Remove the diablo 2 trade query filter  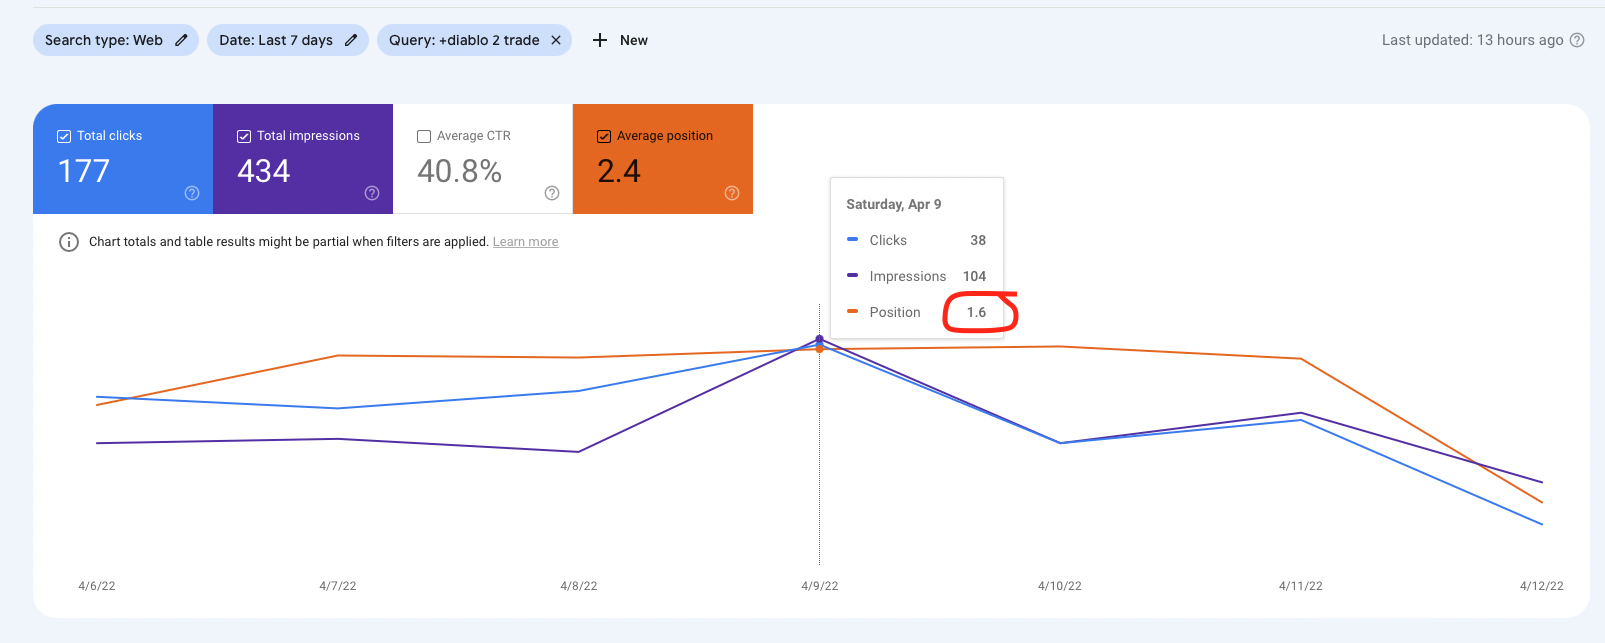[556, 40]
